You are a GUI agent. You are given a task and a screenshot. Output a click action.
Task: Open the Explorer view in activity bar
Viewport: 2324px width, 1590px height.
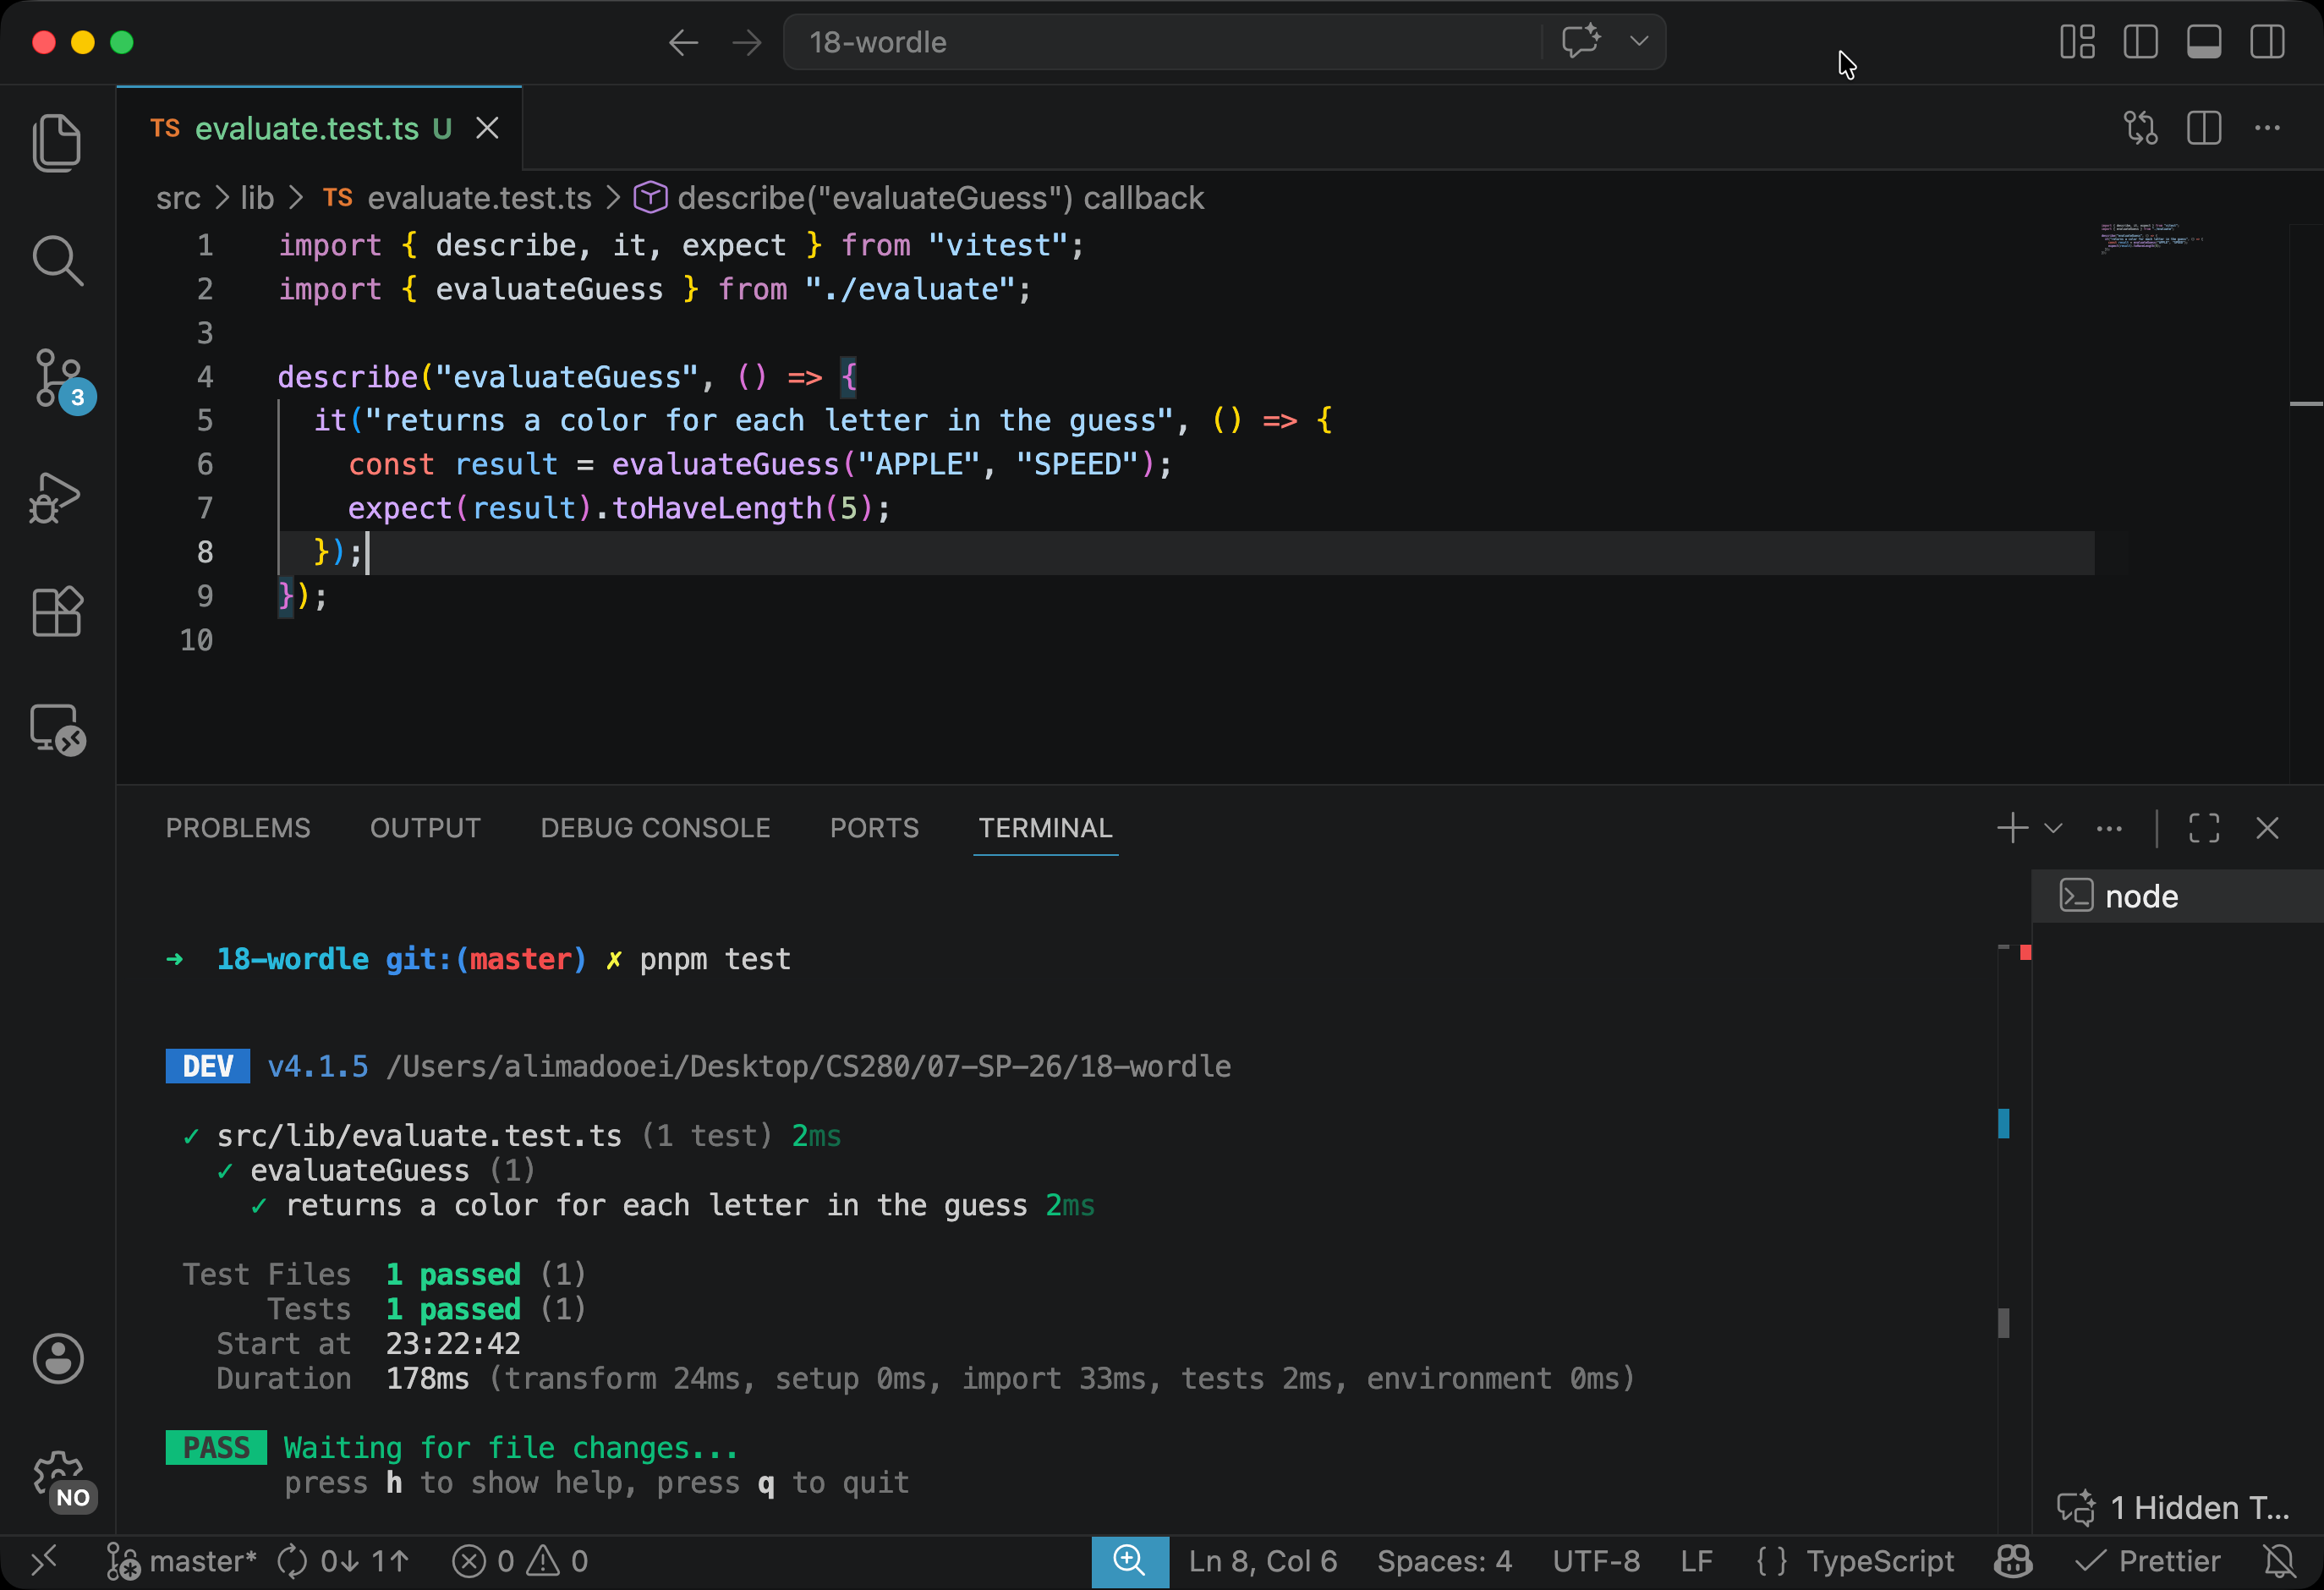click(x=57, y=143)
